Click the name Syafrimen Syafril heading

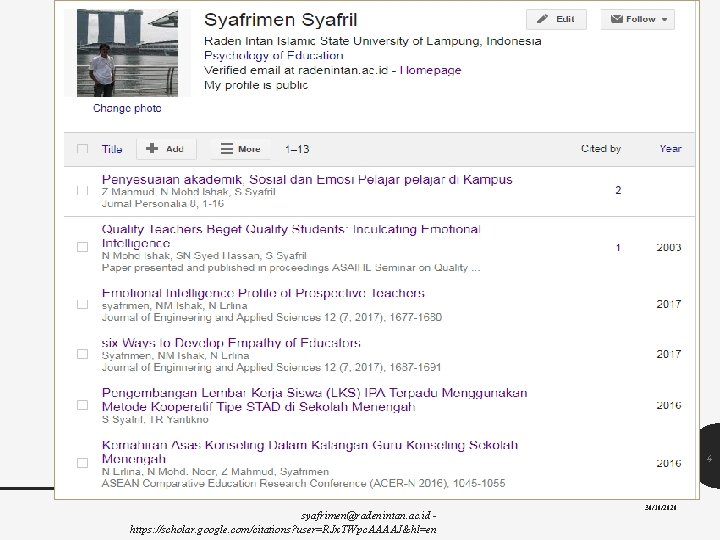[x=281, y=20]
